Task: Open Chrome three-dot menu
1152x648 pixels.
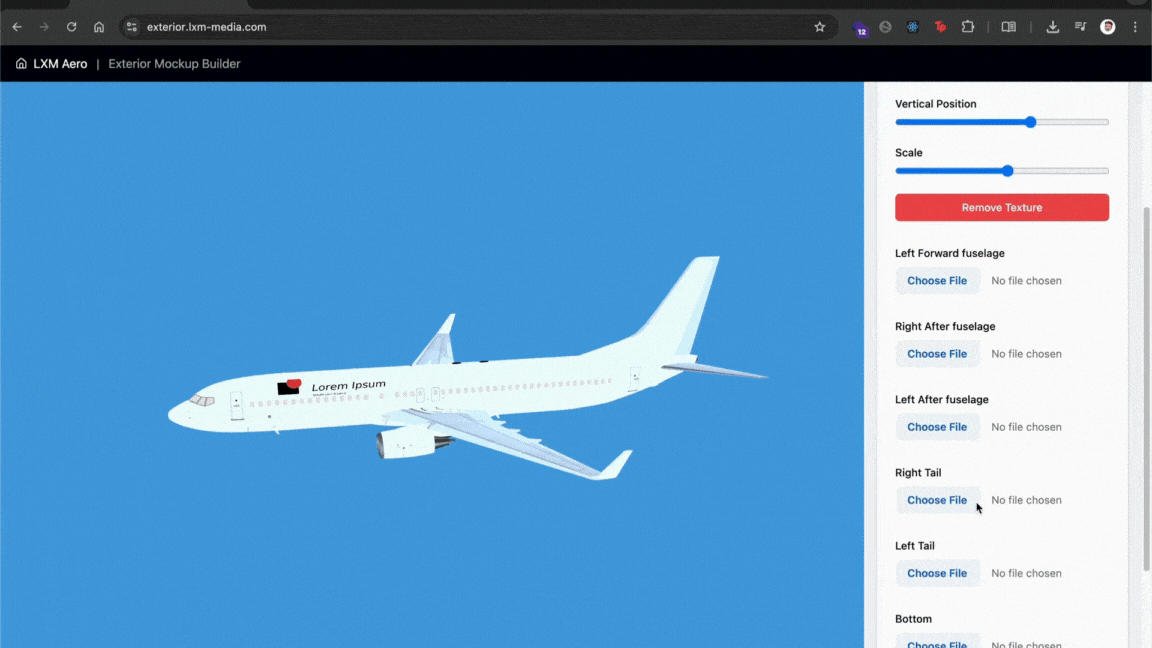Action: pyautogui.click(x=1135, y=27)
